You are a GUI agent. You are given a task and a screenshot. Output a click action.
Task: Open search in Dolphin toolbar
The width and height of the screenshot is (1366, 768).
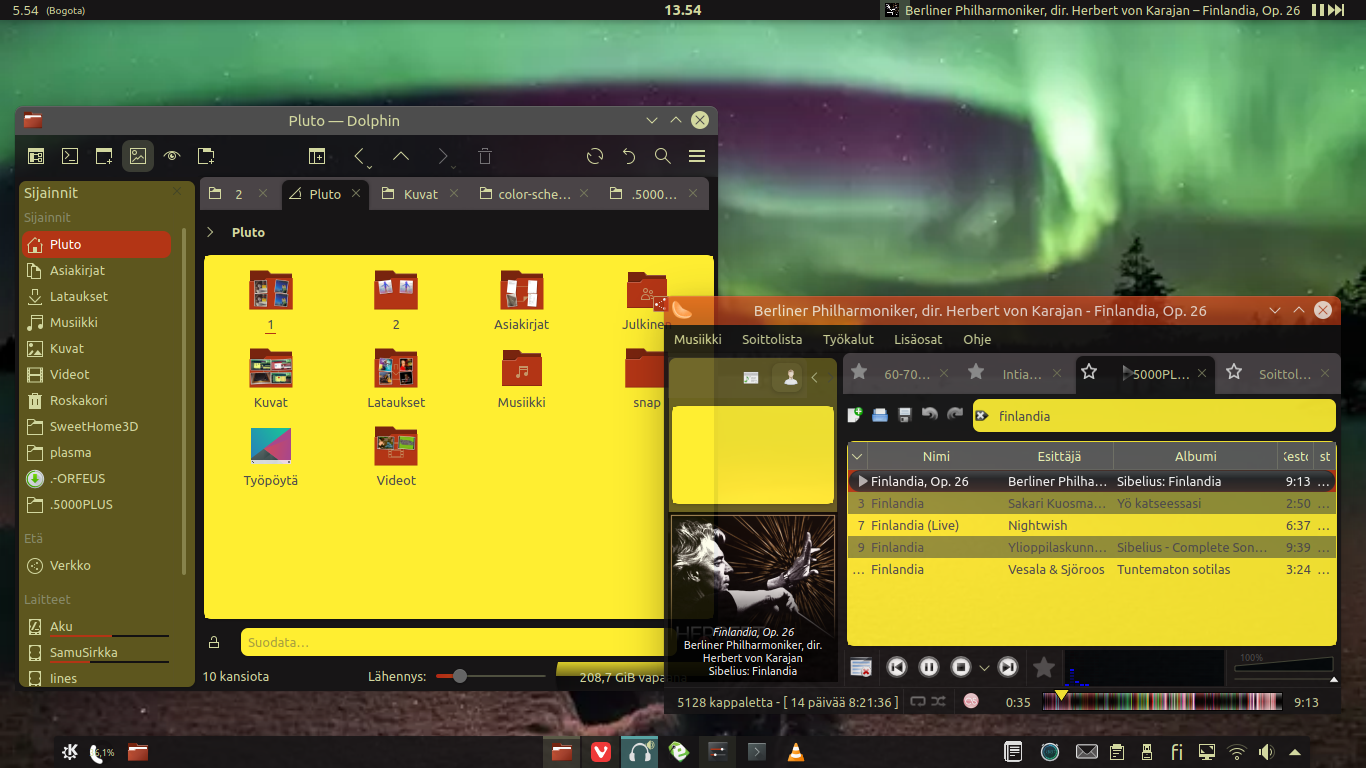662,156
